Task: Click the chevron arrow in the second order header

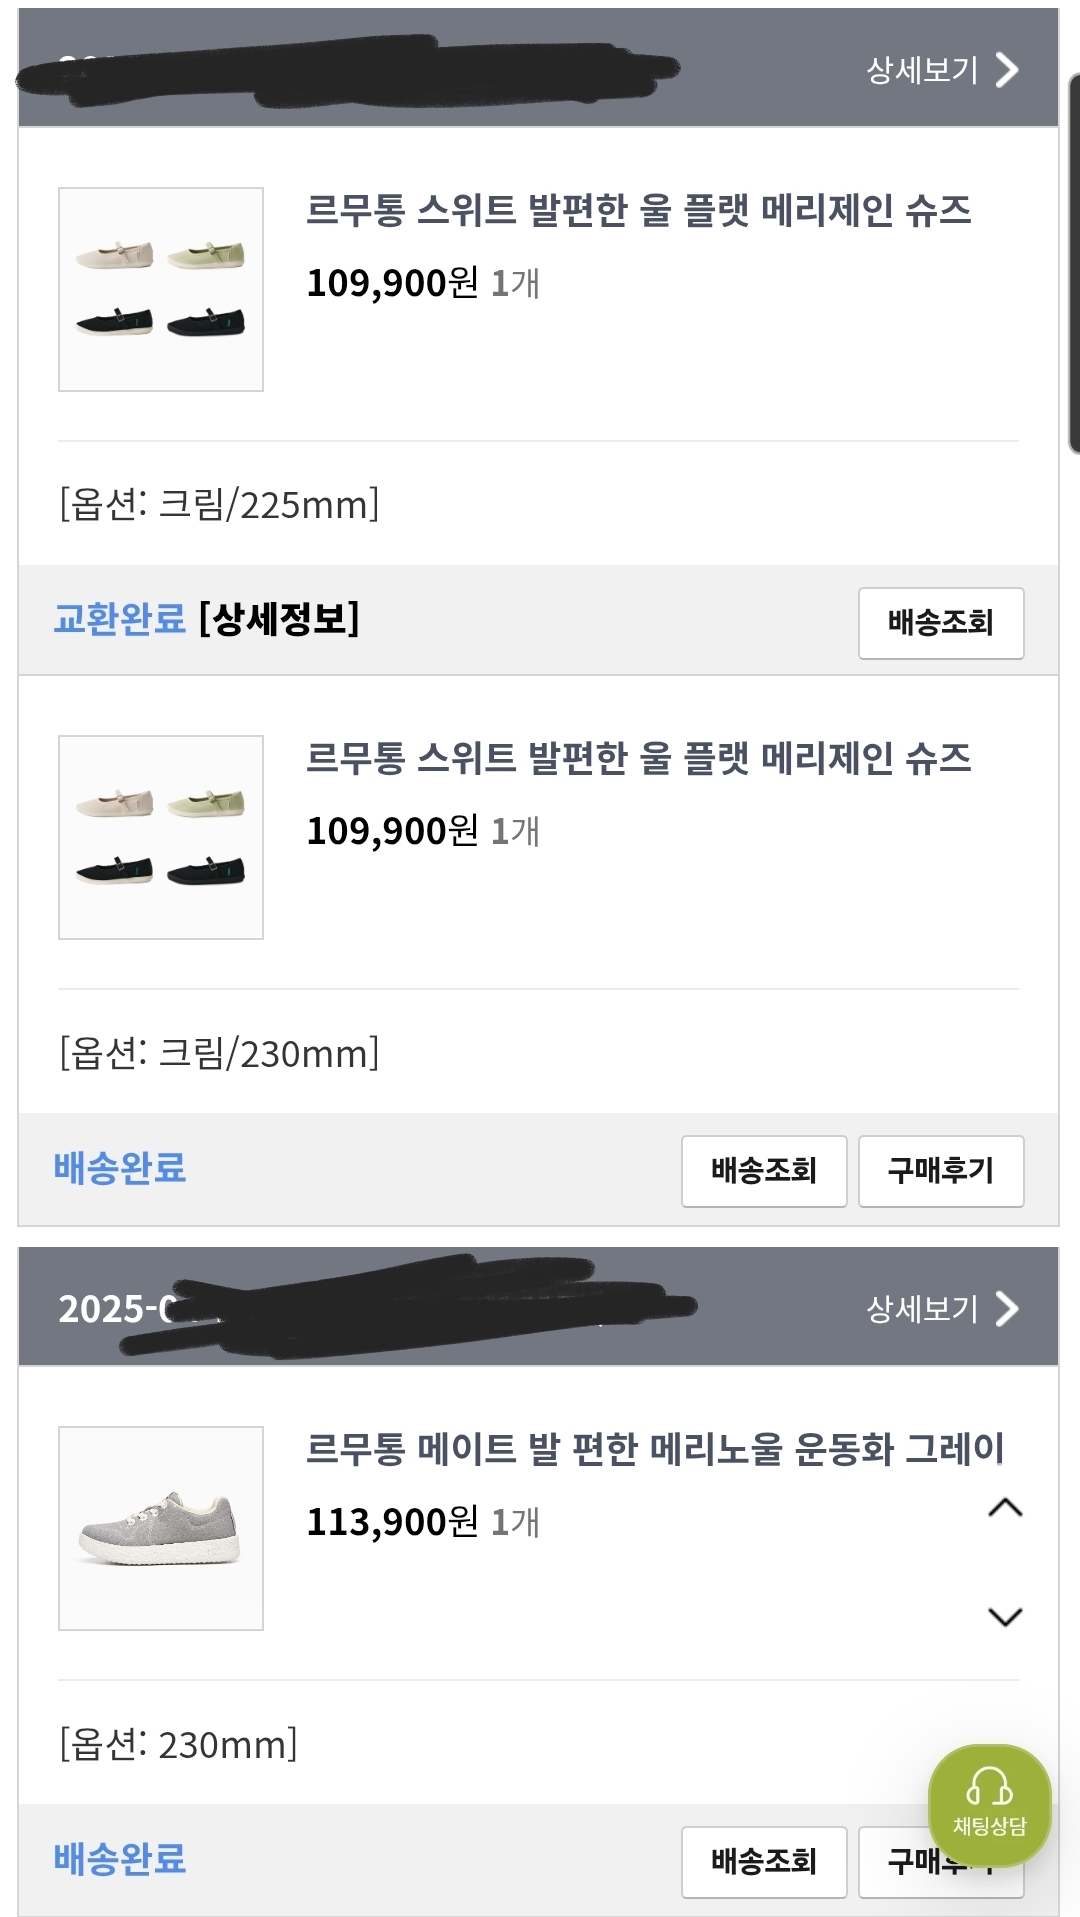Action: tap(1007, 1309)
